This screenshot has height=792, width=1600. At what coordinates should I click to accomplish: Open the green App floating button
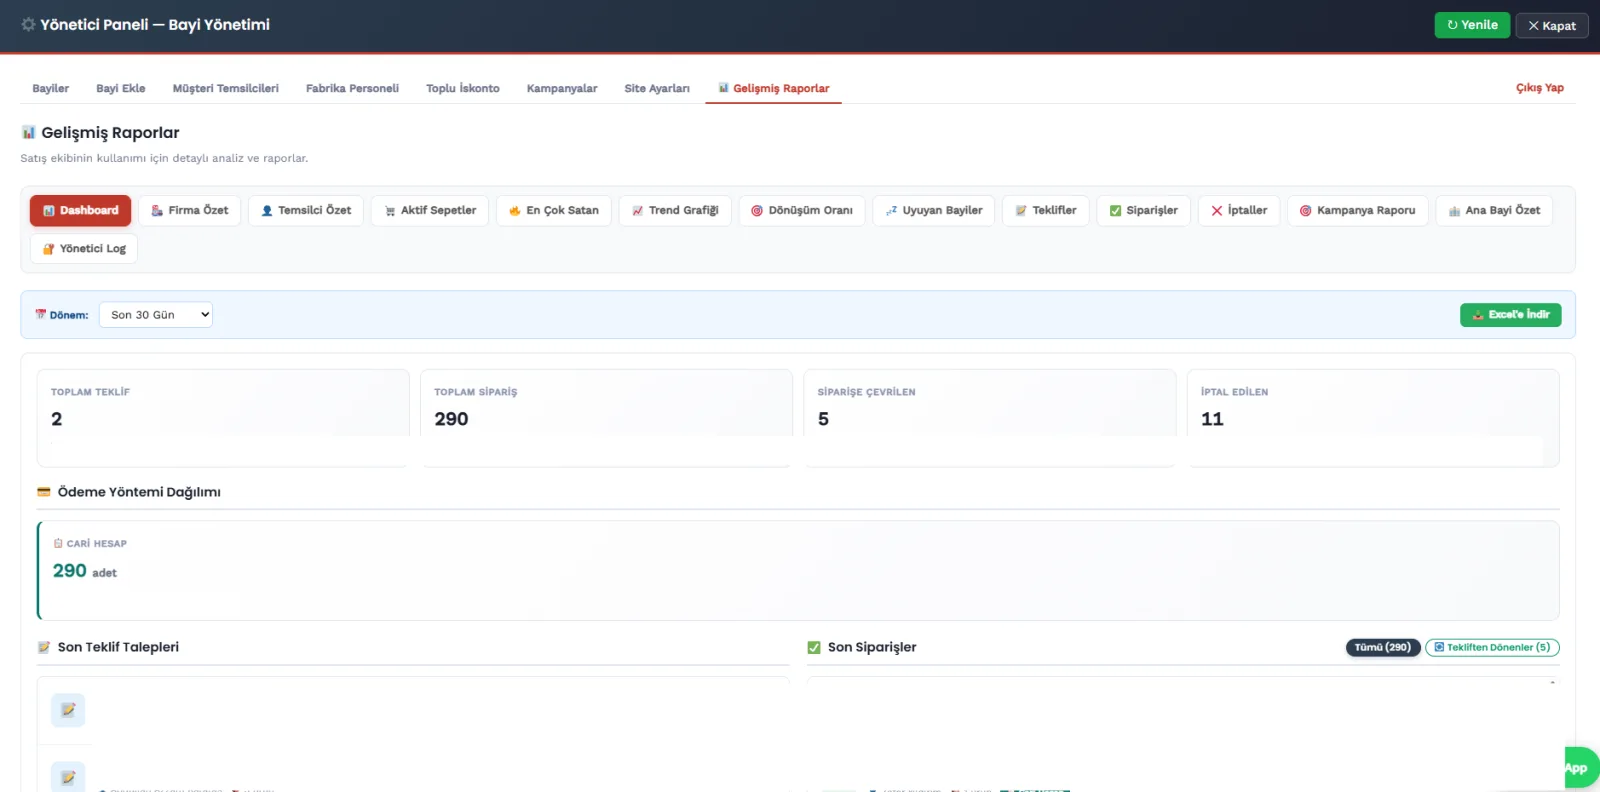tap(1580, 768)
